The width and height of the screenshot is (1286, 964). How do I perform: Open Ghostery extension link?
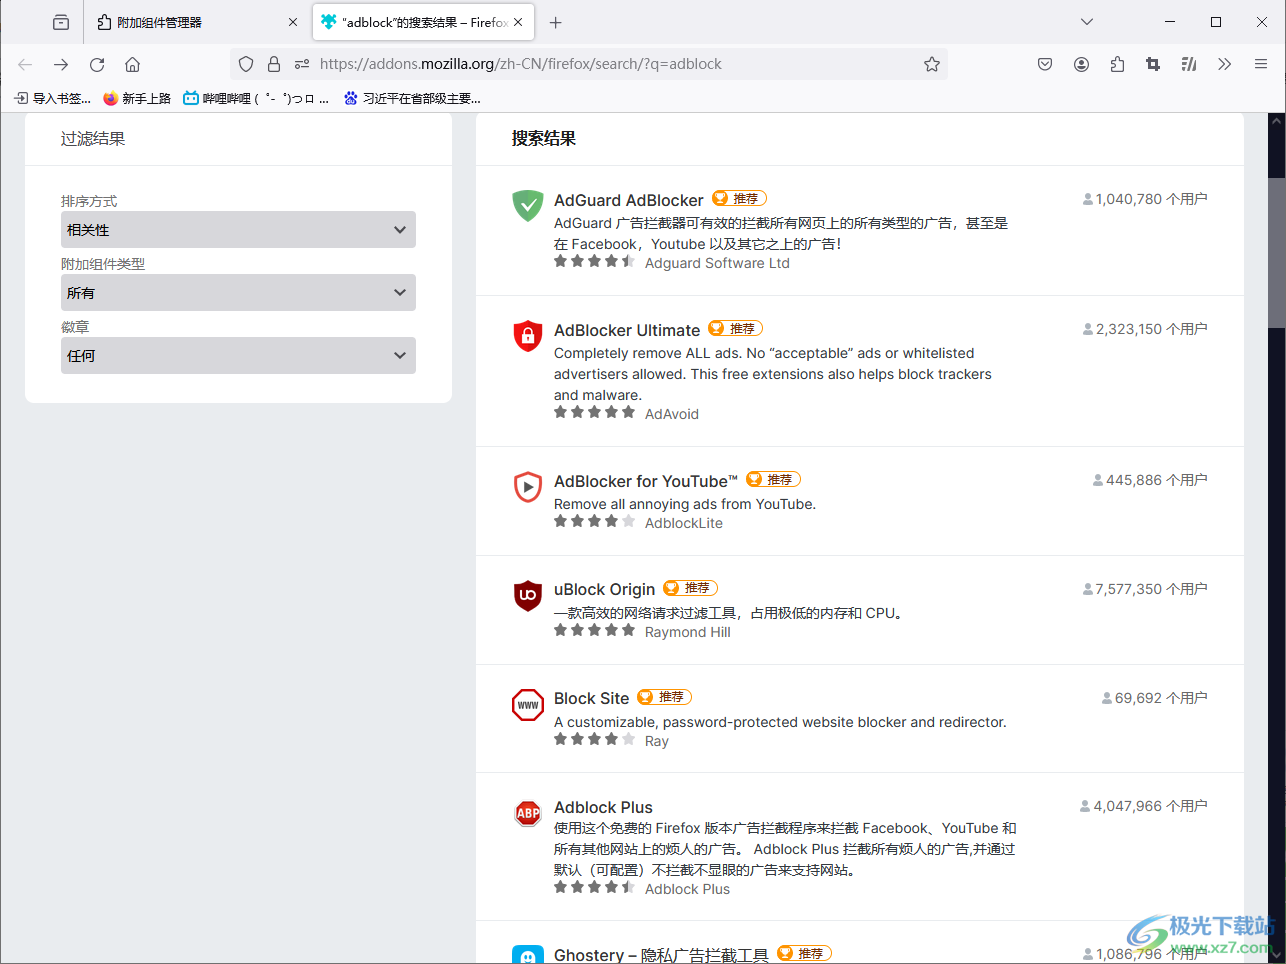[661, 955]
